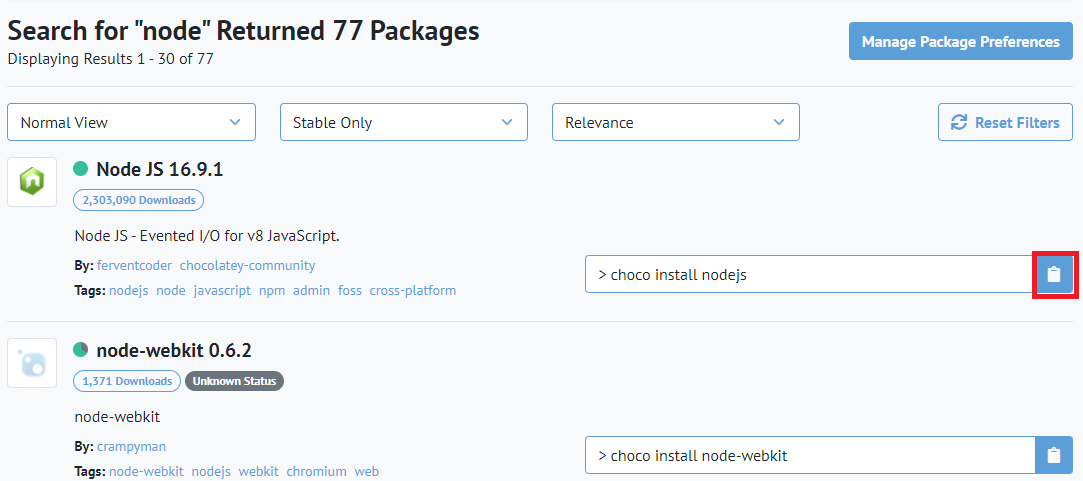This screenshot has height=481, width=1083.
Task: Select the 'webkit' tag
Action: point(258,471)
